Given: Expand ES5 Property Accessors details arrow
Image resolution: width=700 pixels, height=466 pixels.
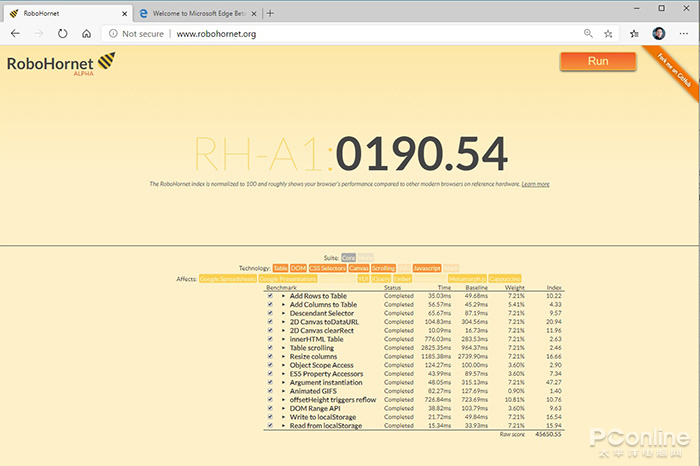Looking at the screenshot, I should [x=283, y=374].
